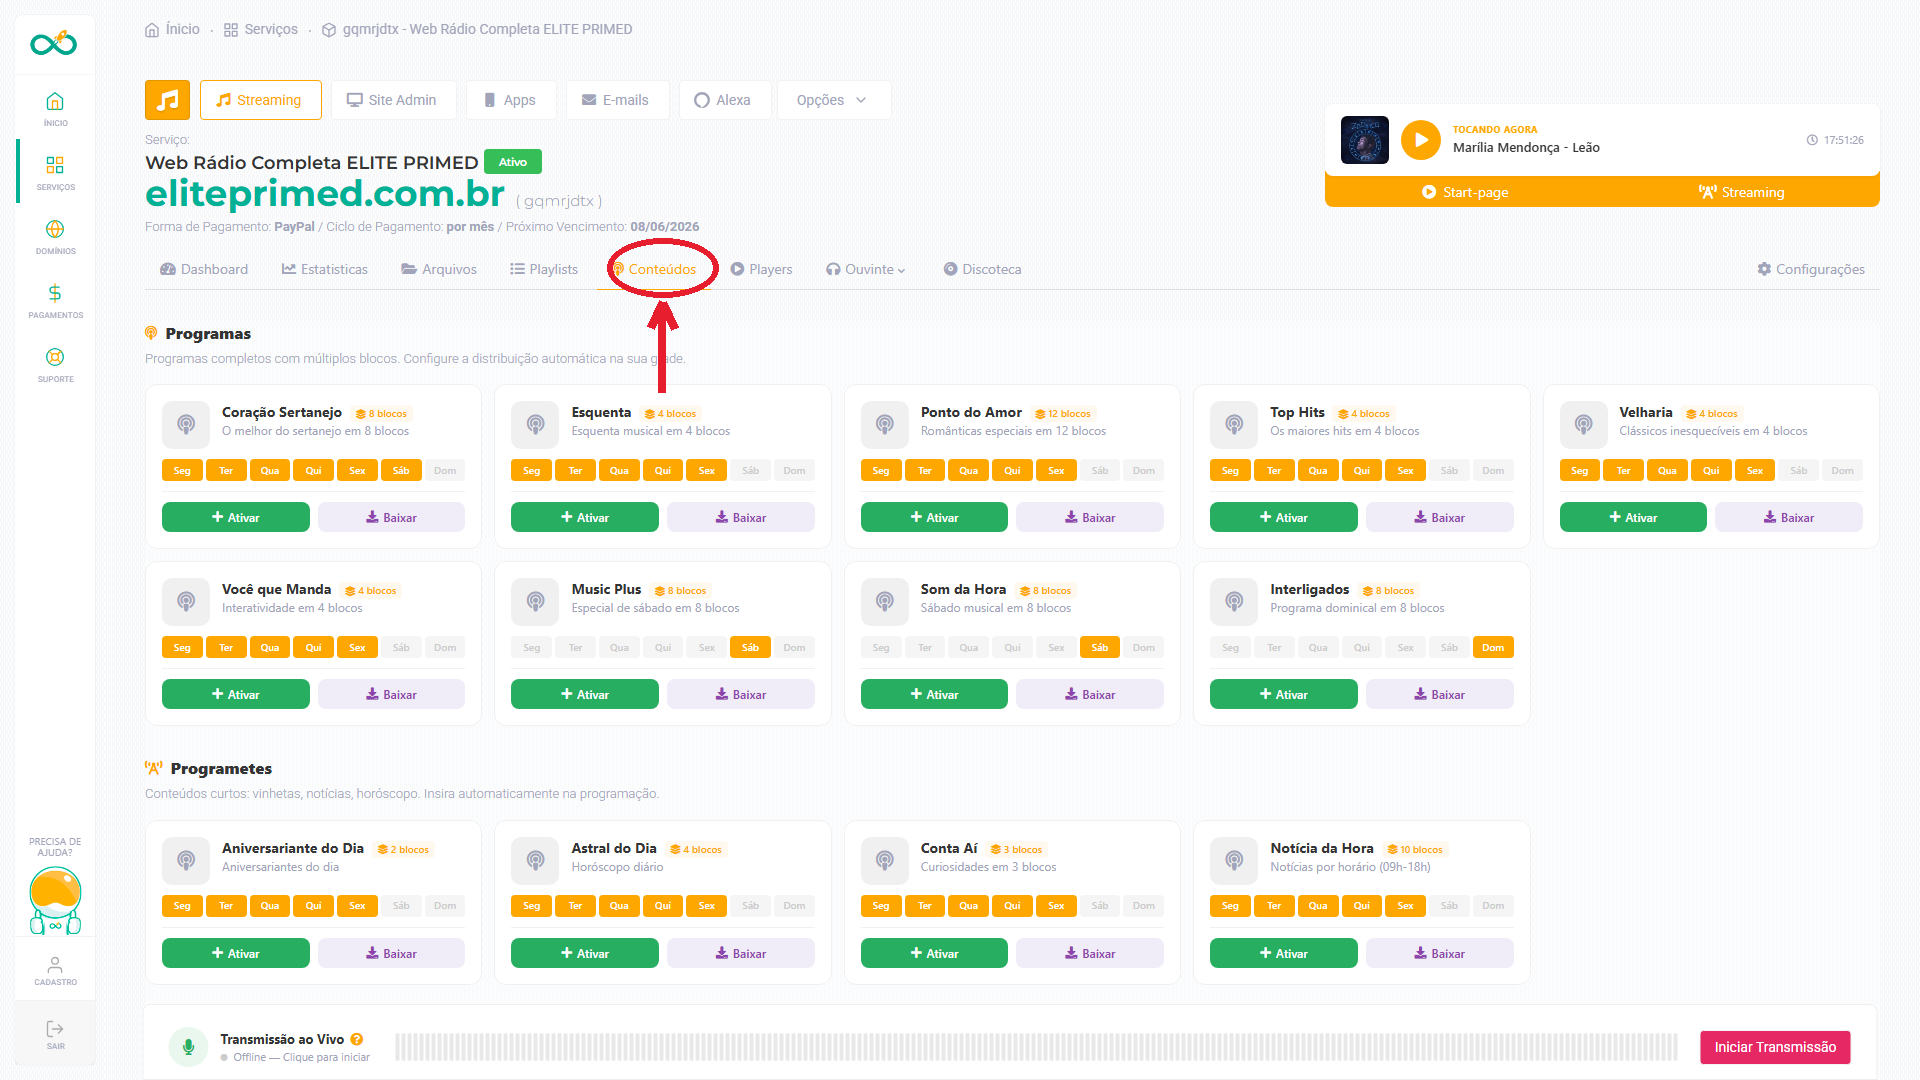Open Site Admin
This screenshot has width=1920, height=1080.
pyautogui.click(x=392, y=100)
